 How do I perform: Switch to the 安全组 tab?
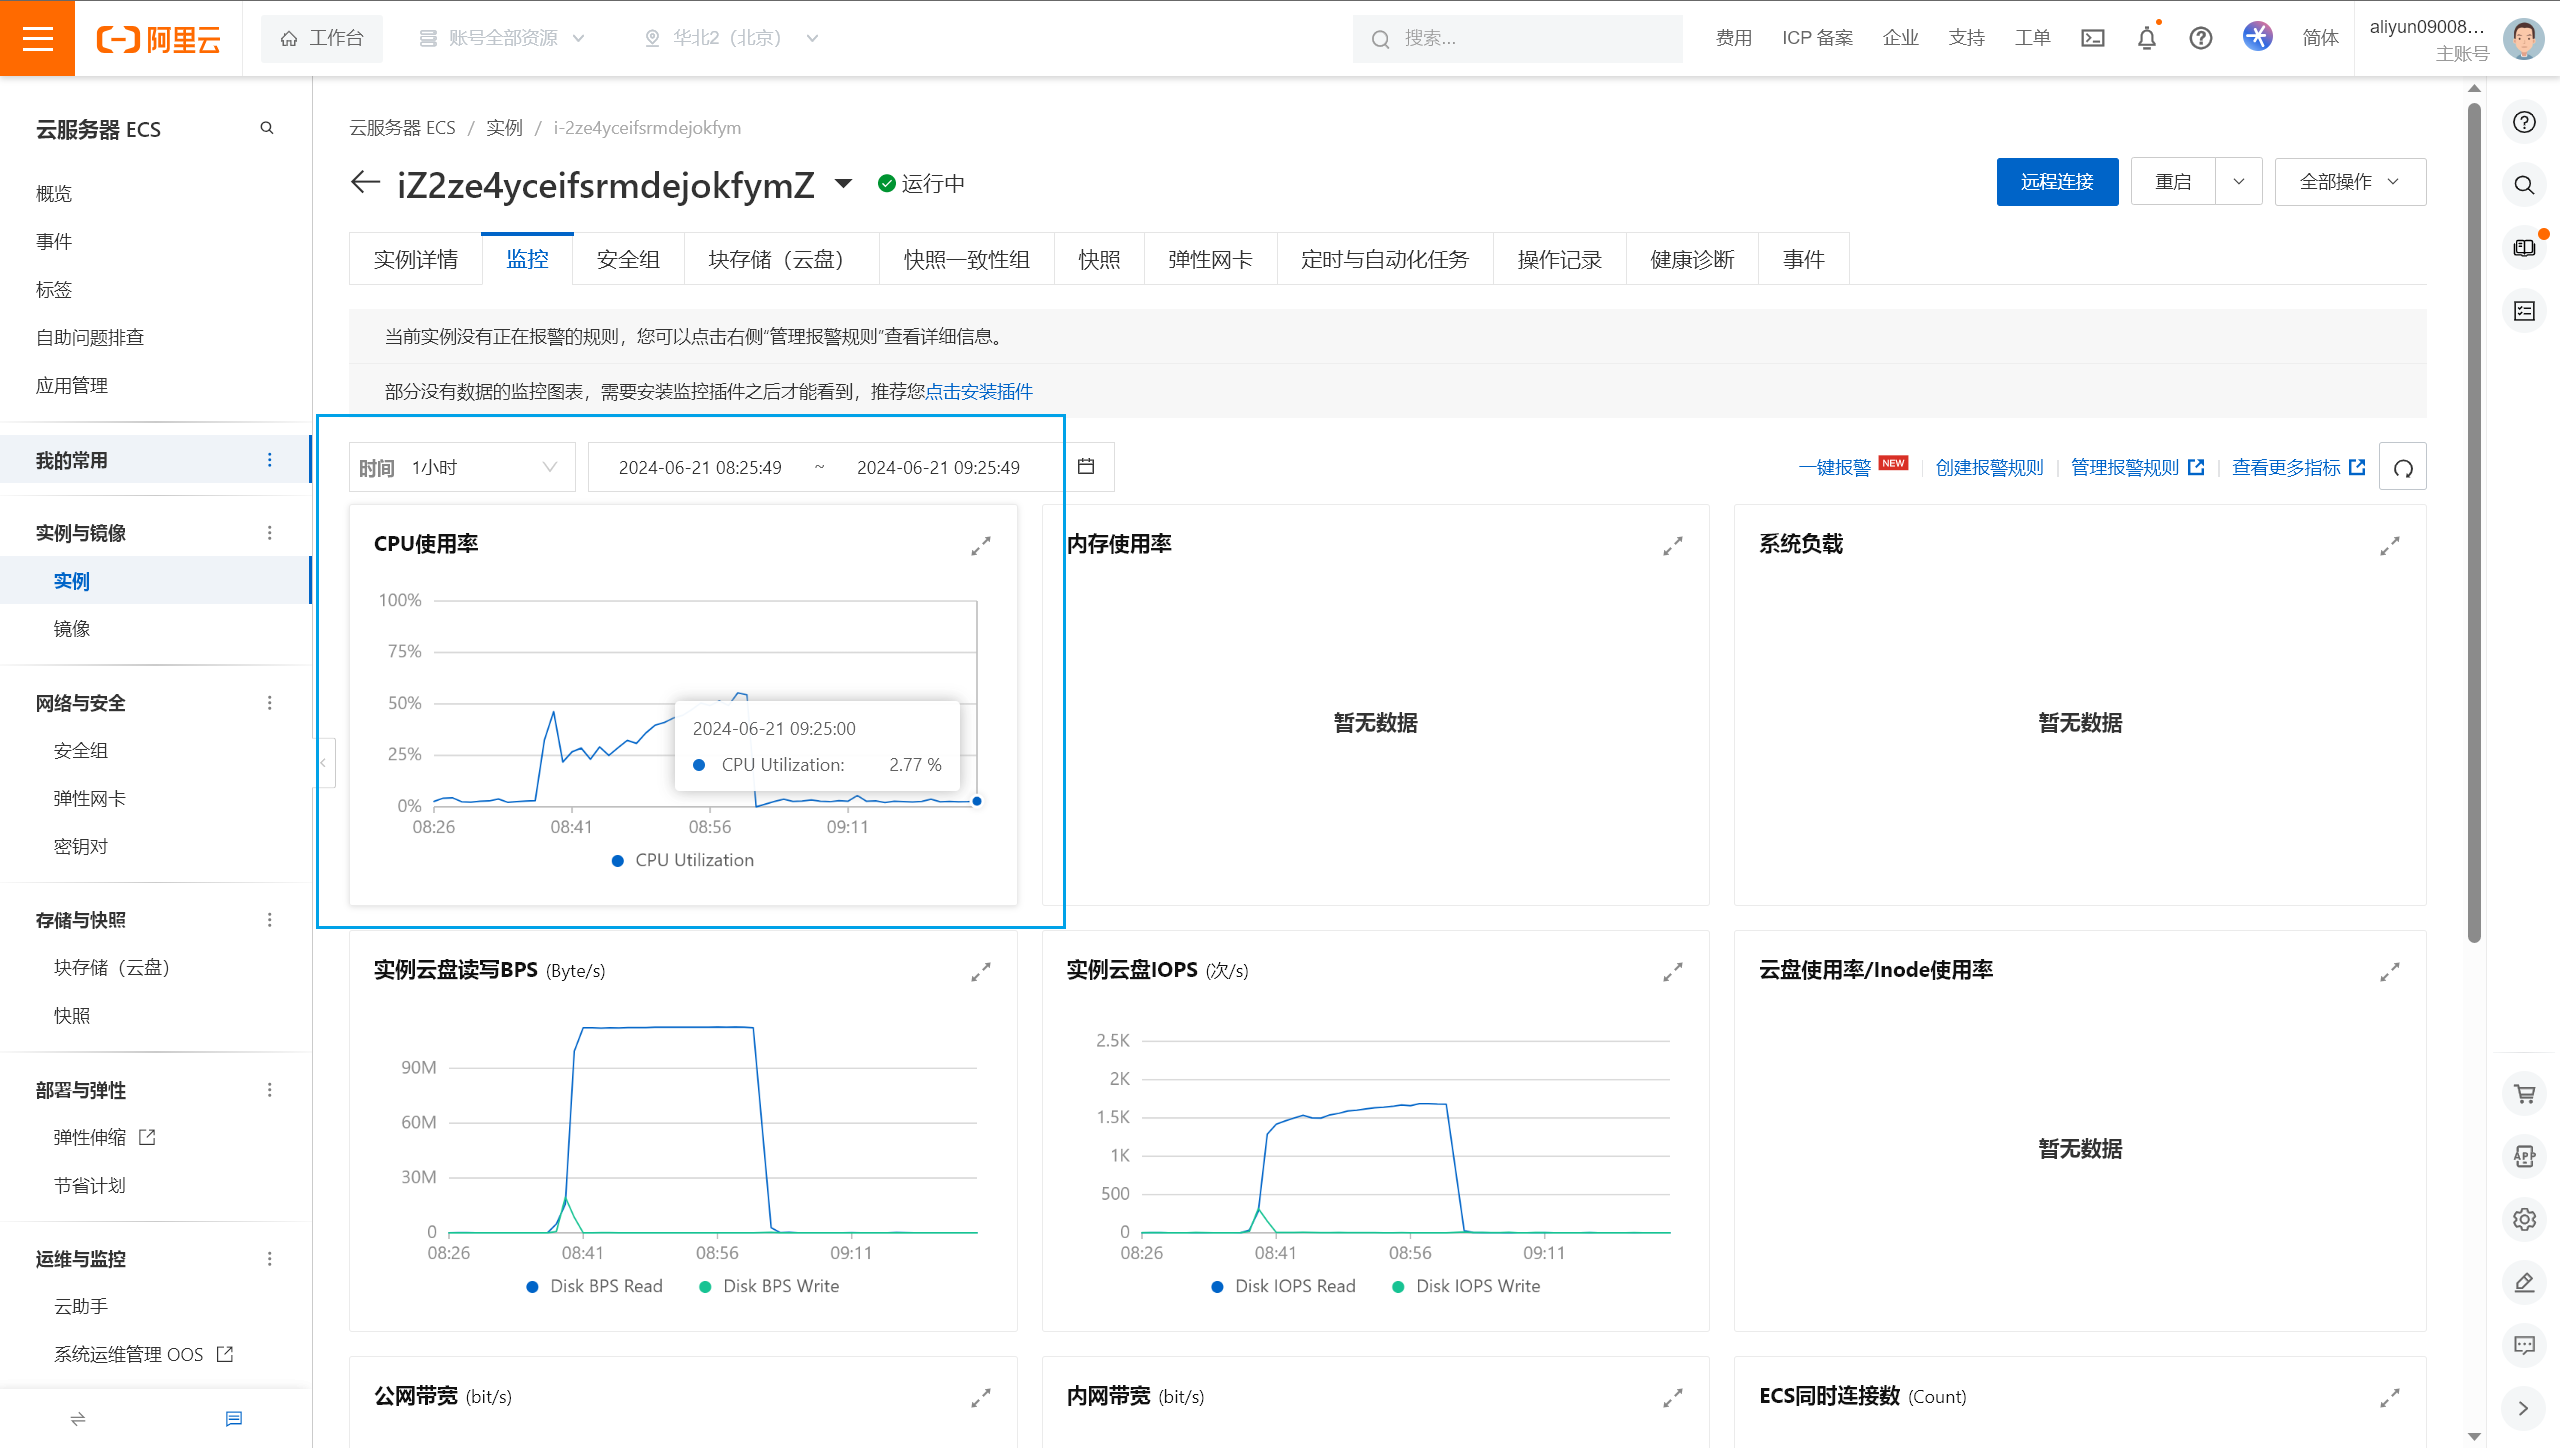click(628, 259)
